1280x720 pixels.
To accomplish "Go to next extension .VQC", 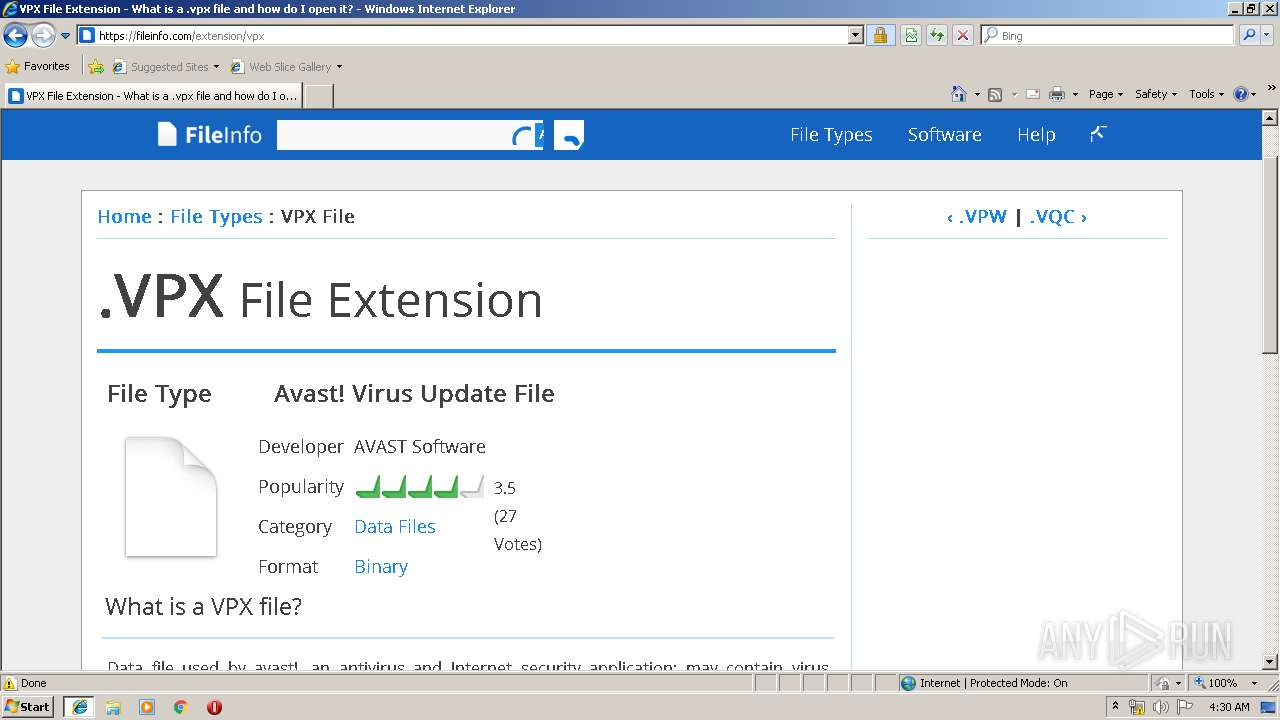I will pyautogui.click(x=1058, y=216).
